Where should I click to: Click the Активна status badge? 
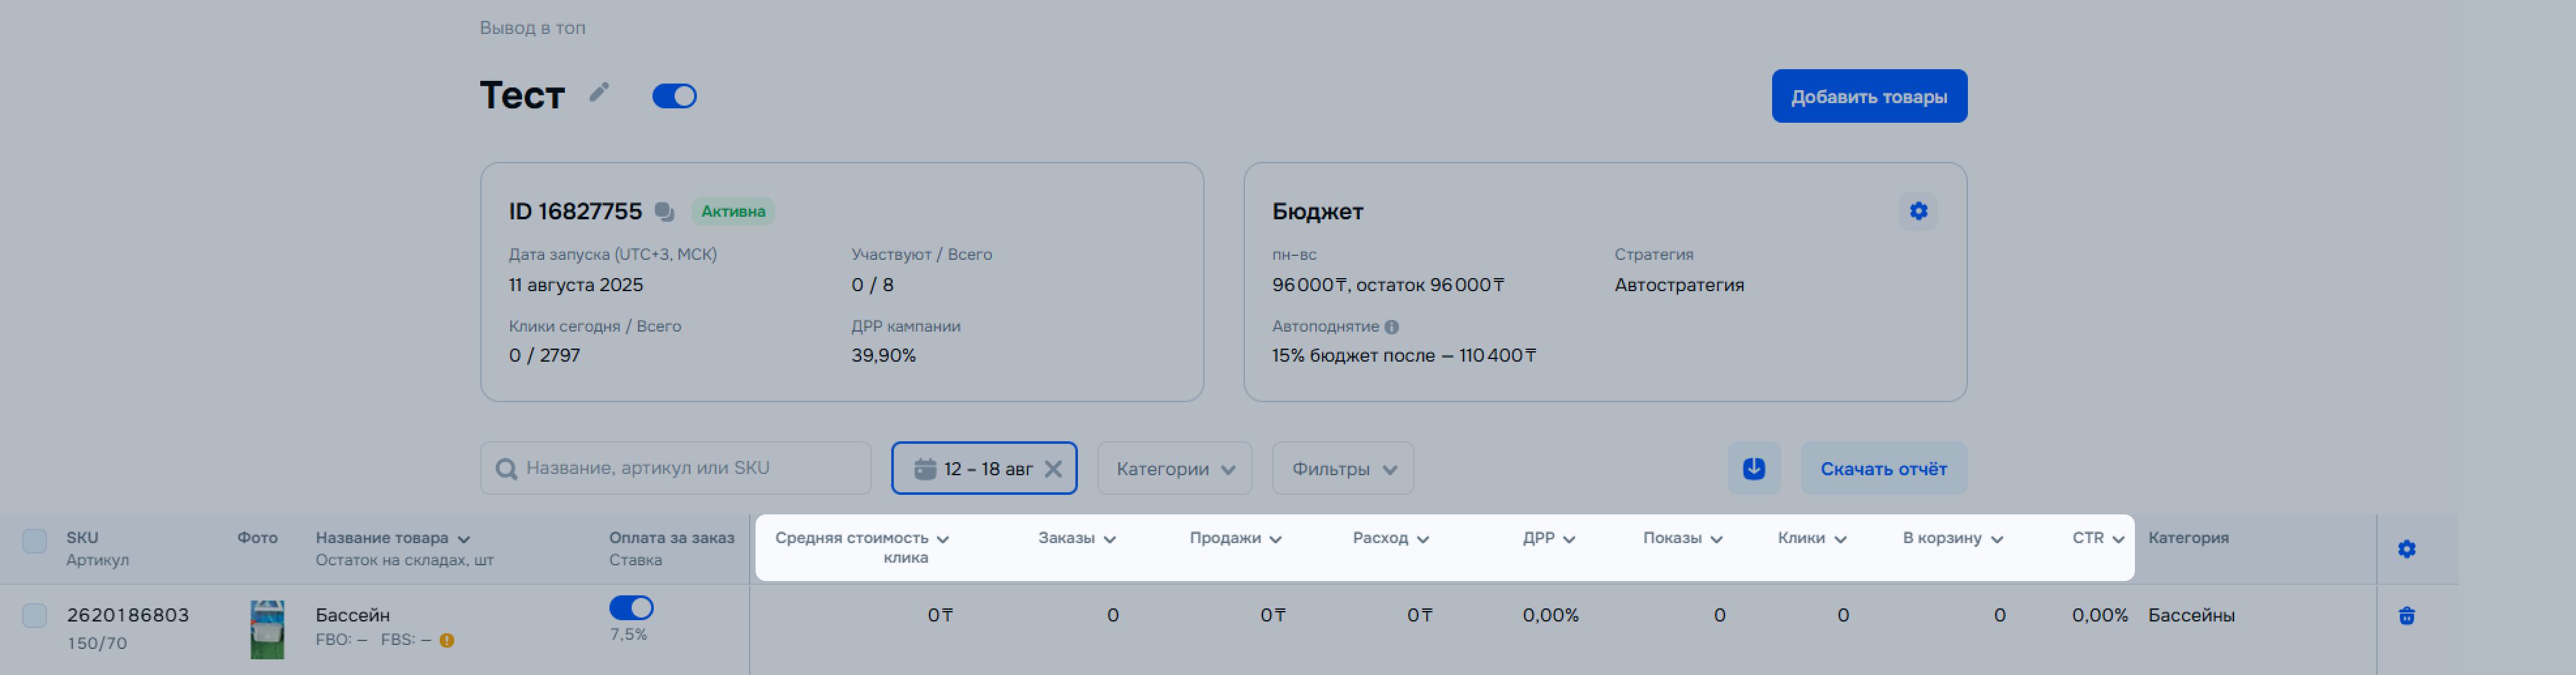(x=733, y=211)
